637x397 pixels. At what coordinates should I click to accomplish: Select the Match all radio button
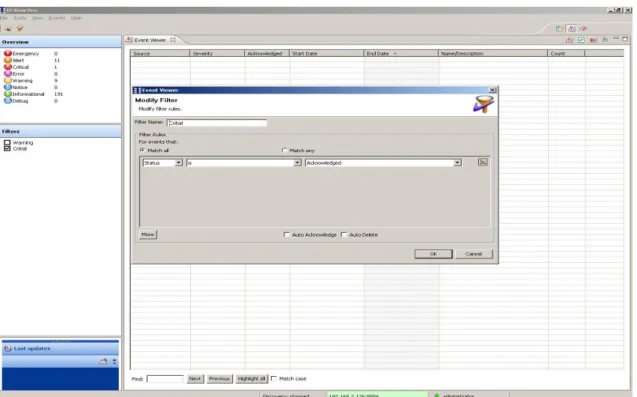point(142,150)
